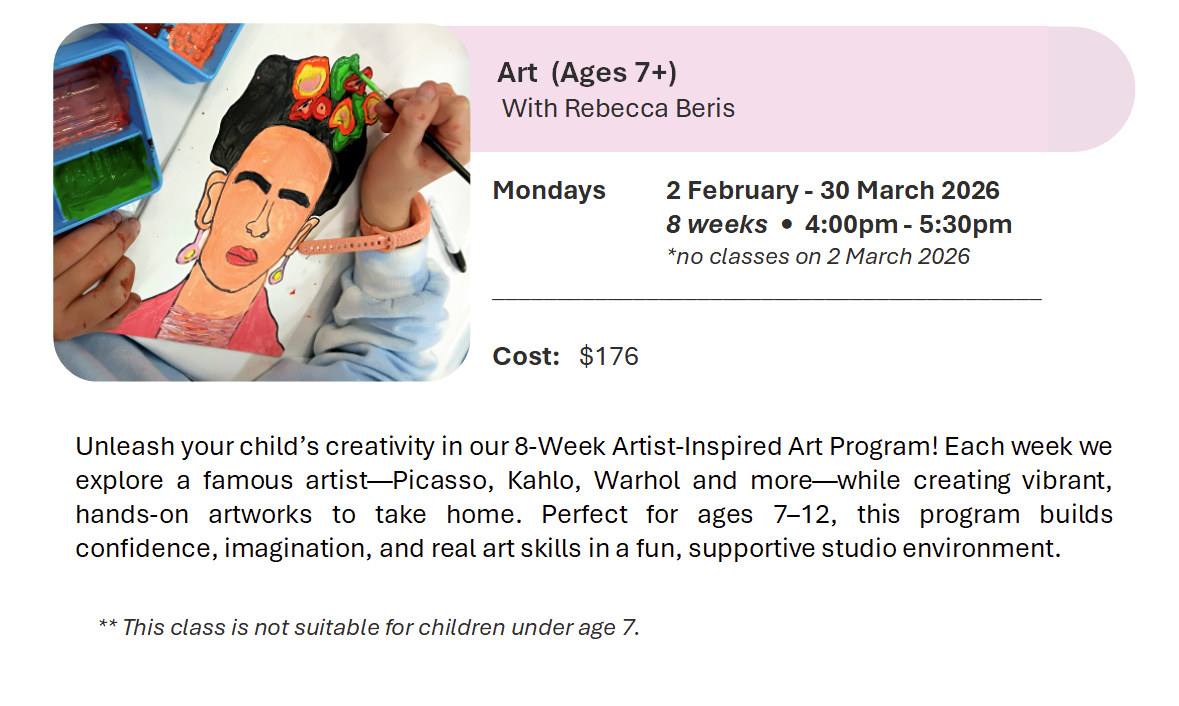The image size is (1179, 706).
Task: Click the divider line below the schedule
Action: pyautogui.click(x=766, y=298)
